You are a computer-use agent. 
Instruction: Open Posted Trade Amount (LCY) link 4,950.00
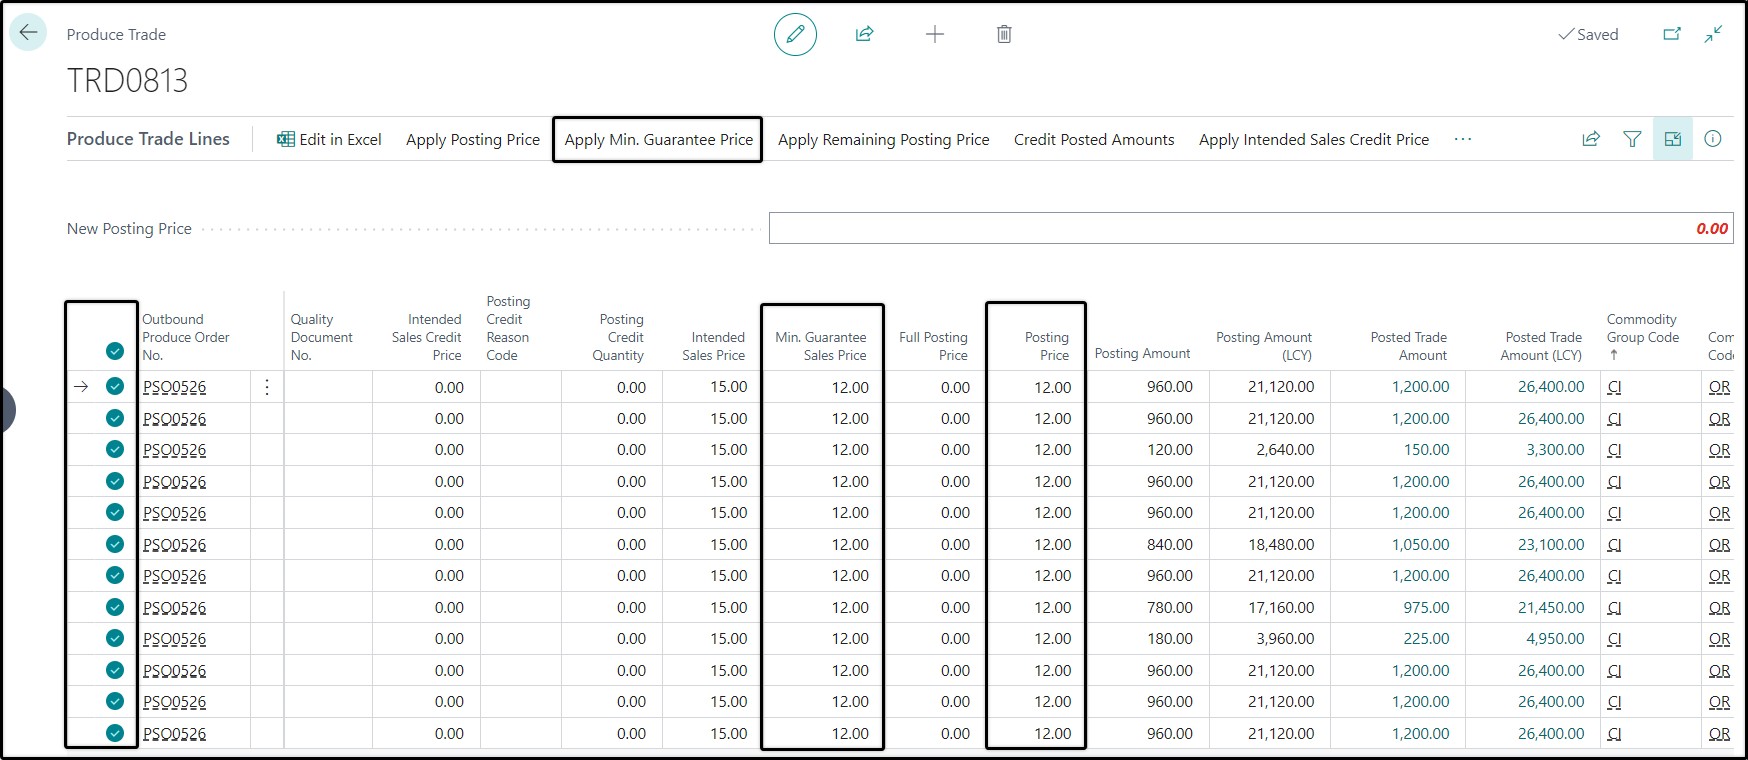[1555, 639]
